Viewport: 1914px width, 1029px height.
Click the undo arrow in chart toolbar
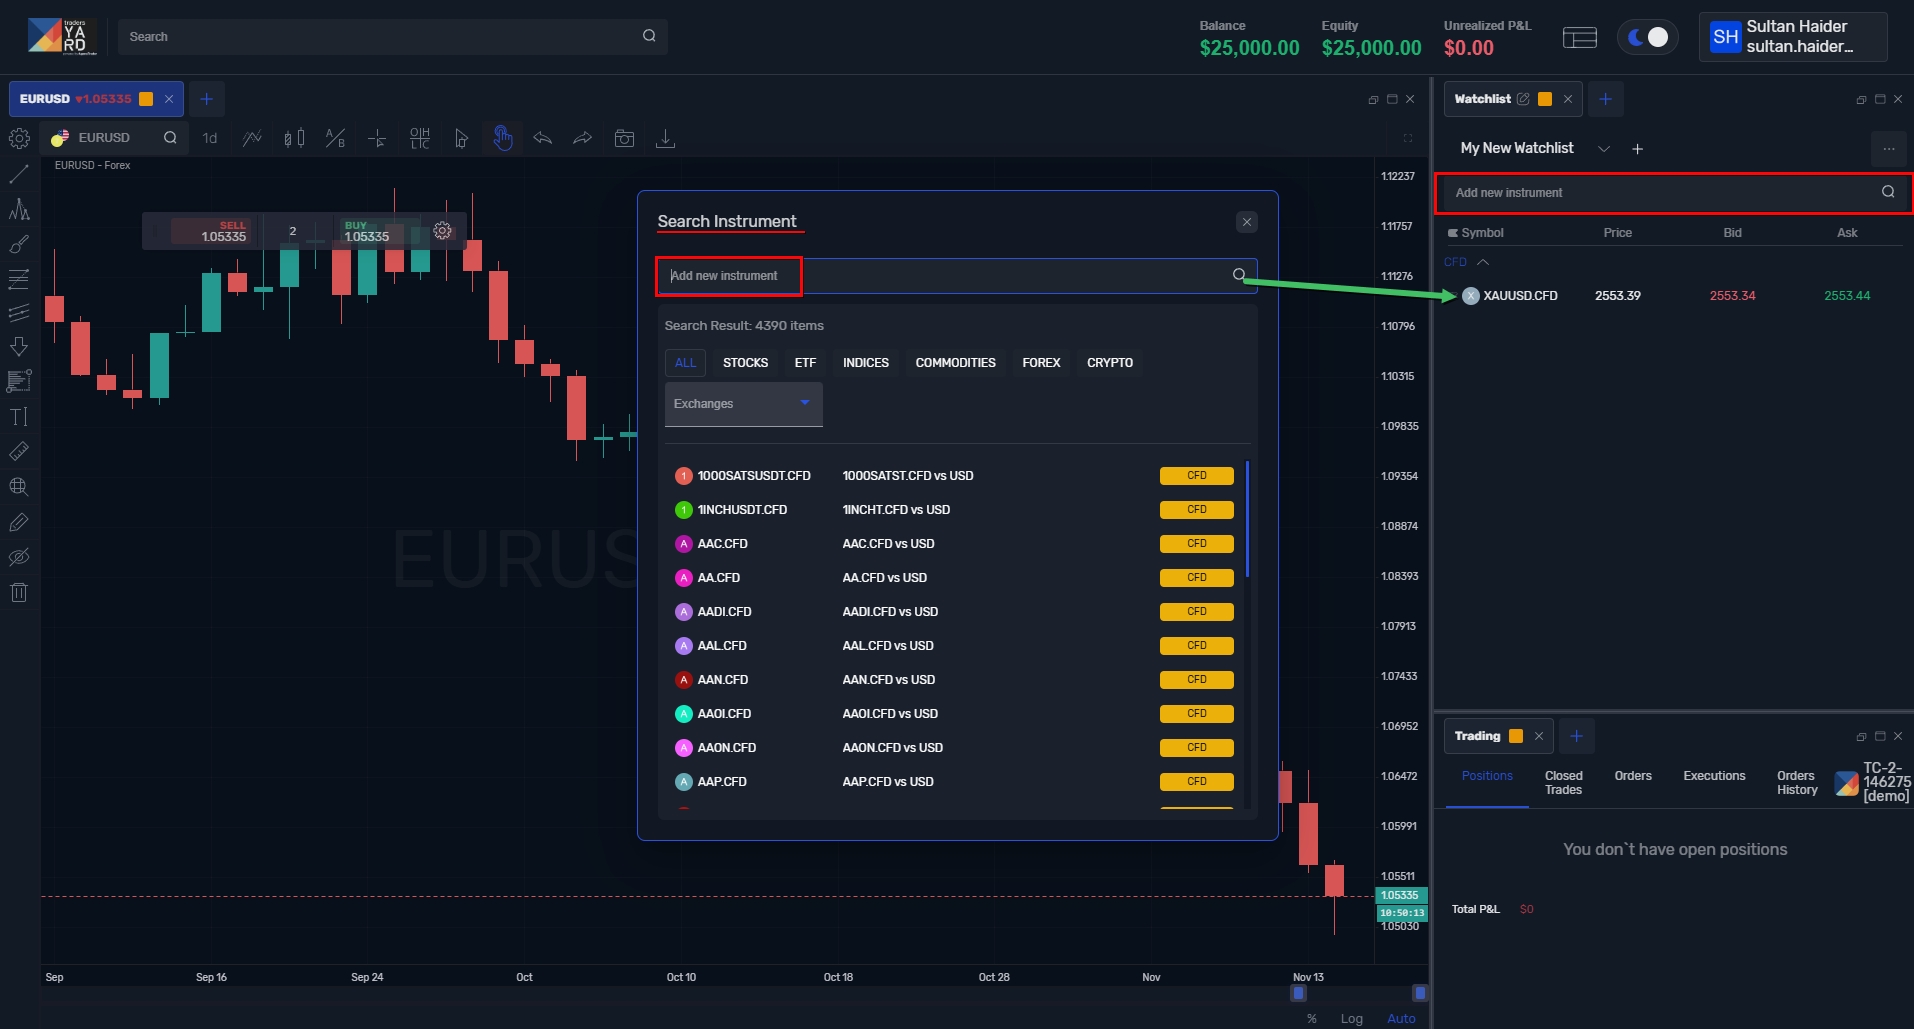(x=543, y=138)
